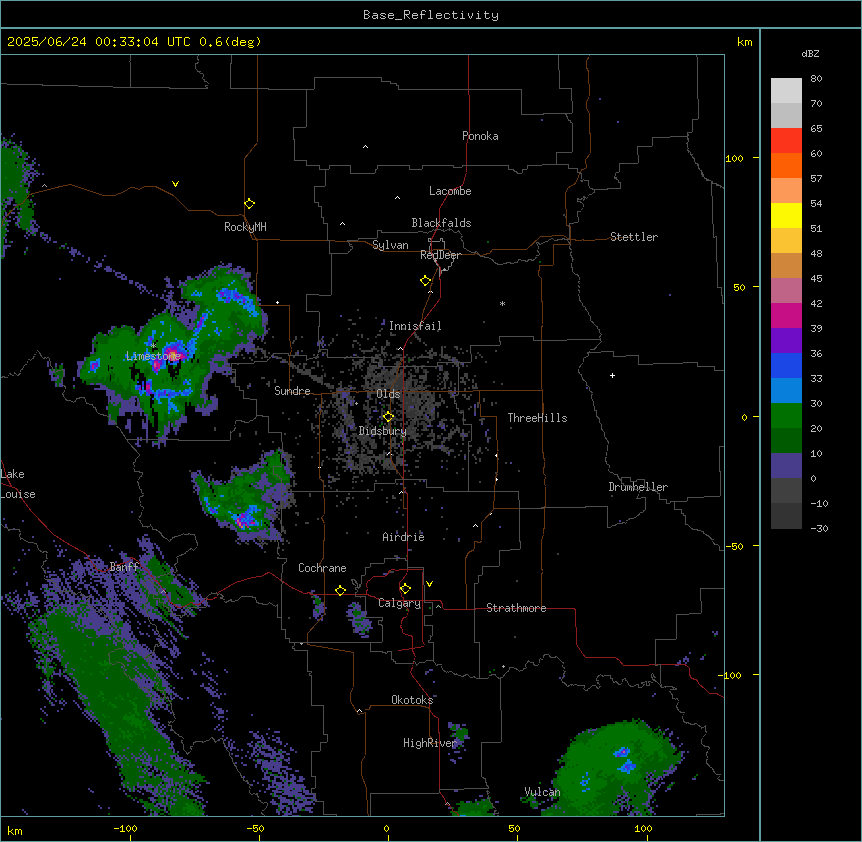Click the 100 tick label on the vertical axis
Image resolution: width=862 pixels, height=842 pixels.
[734, 159]
